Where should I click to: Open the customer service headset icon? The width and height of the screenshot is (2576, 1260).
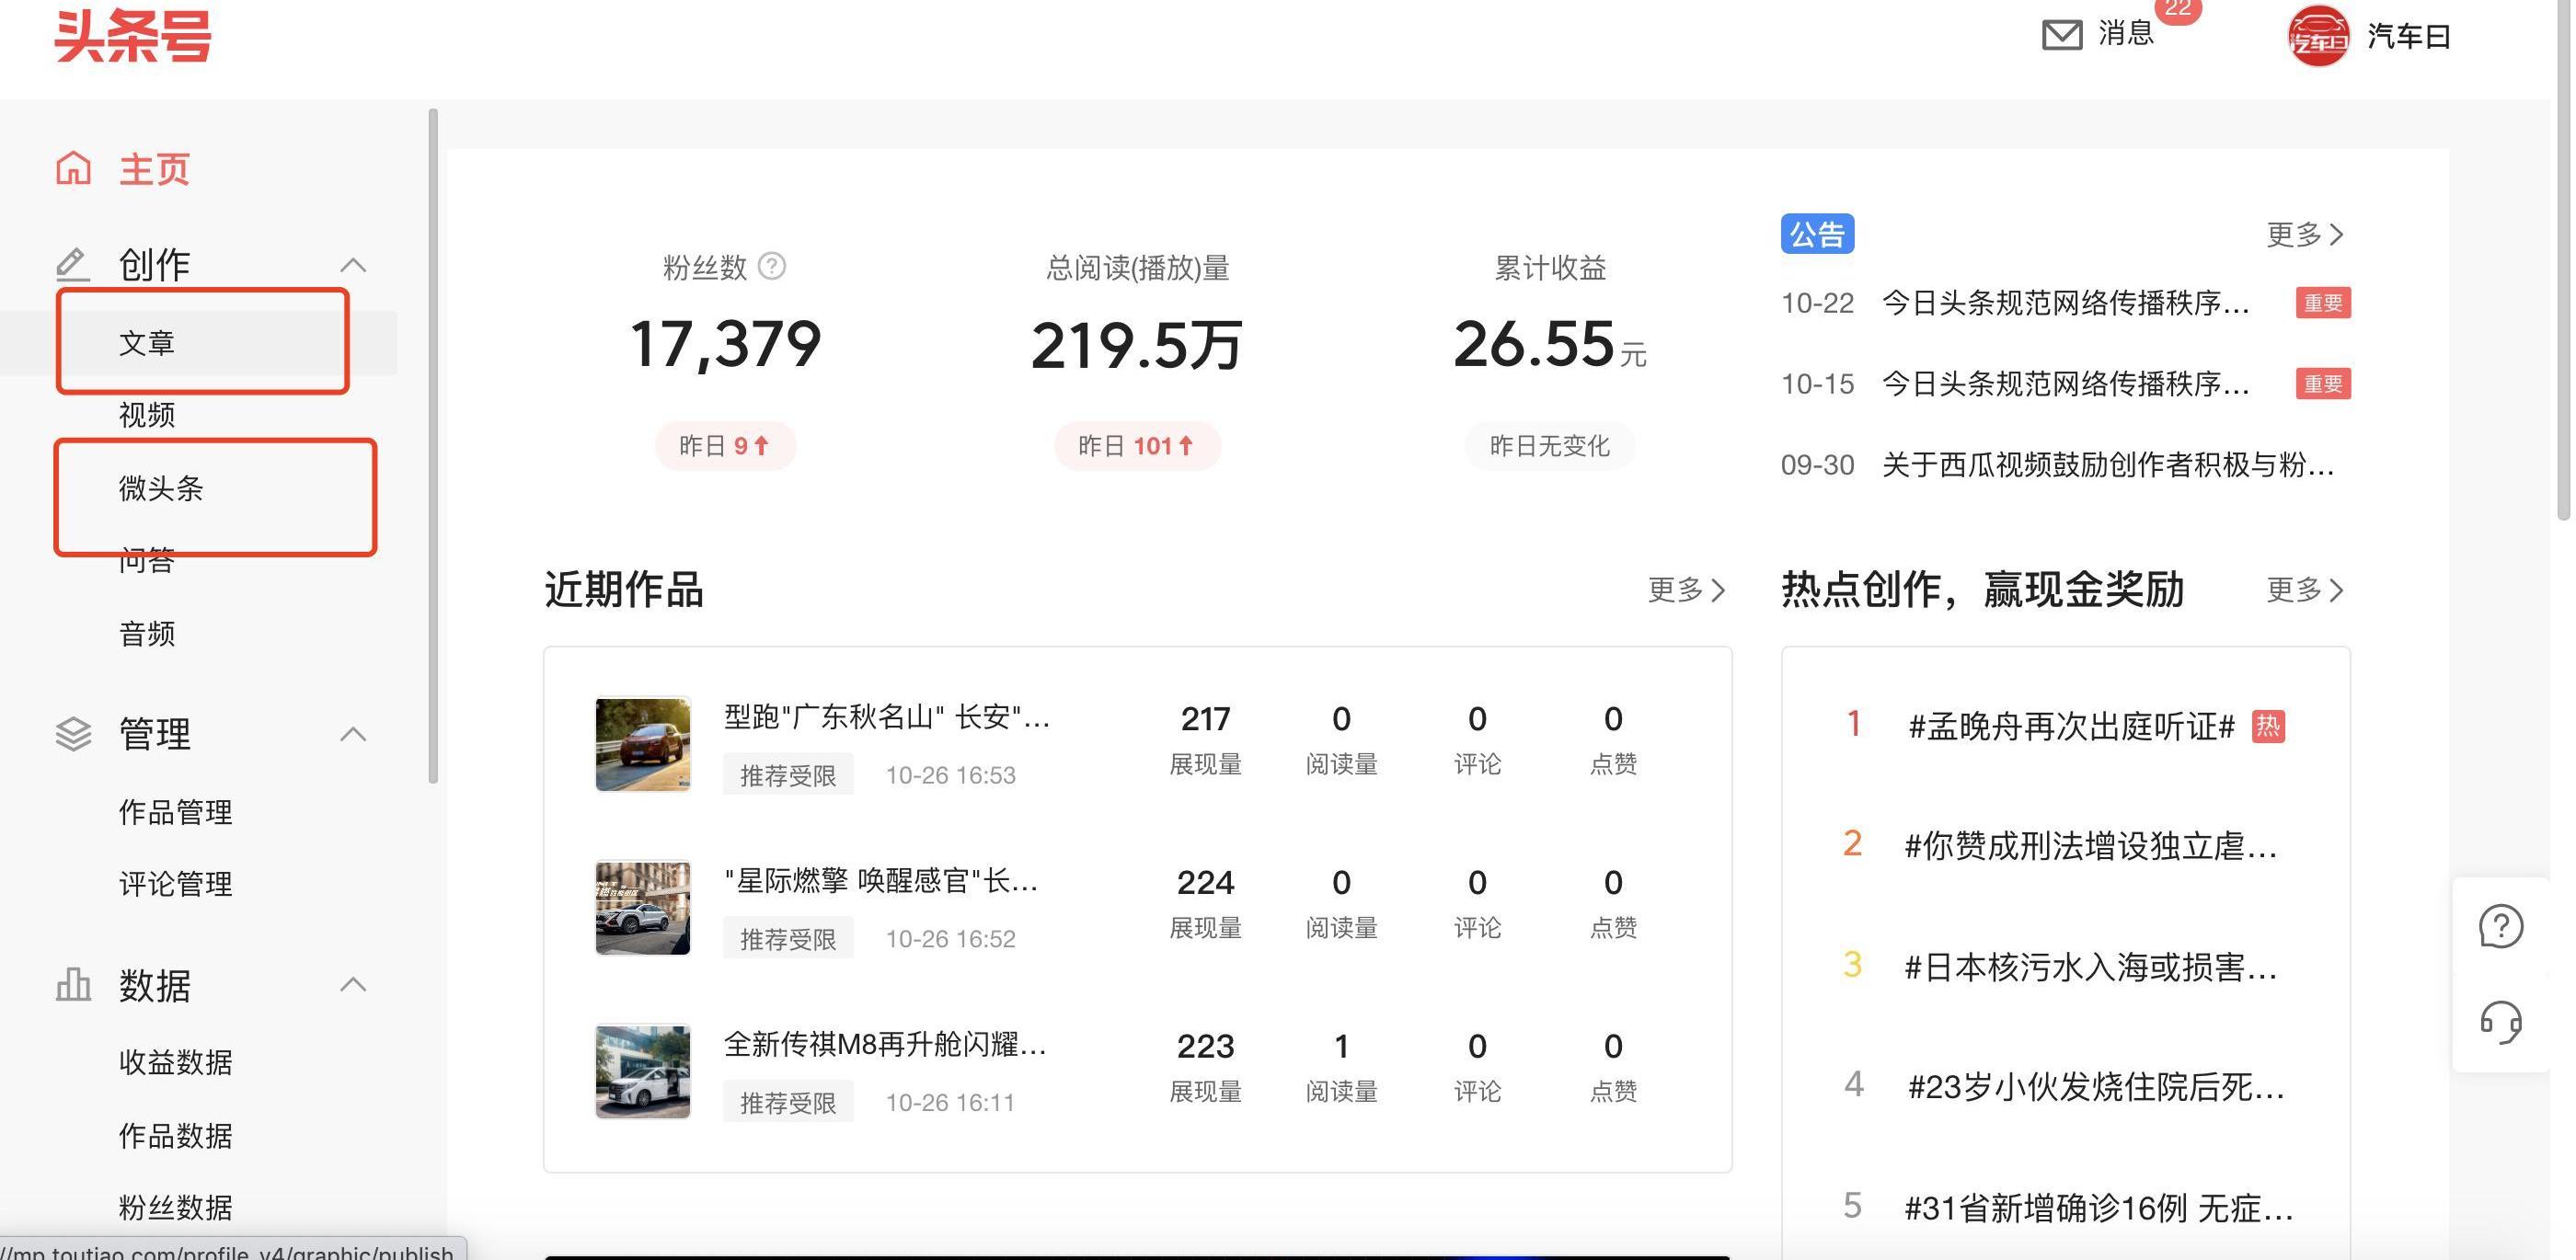tap(2500, 1022)
